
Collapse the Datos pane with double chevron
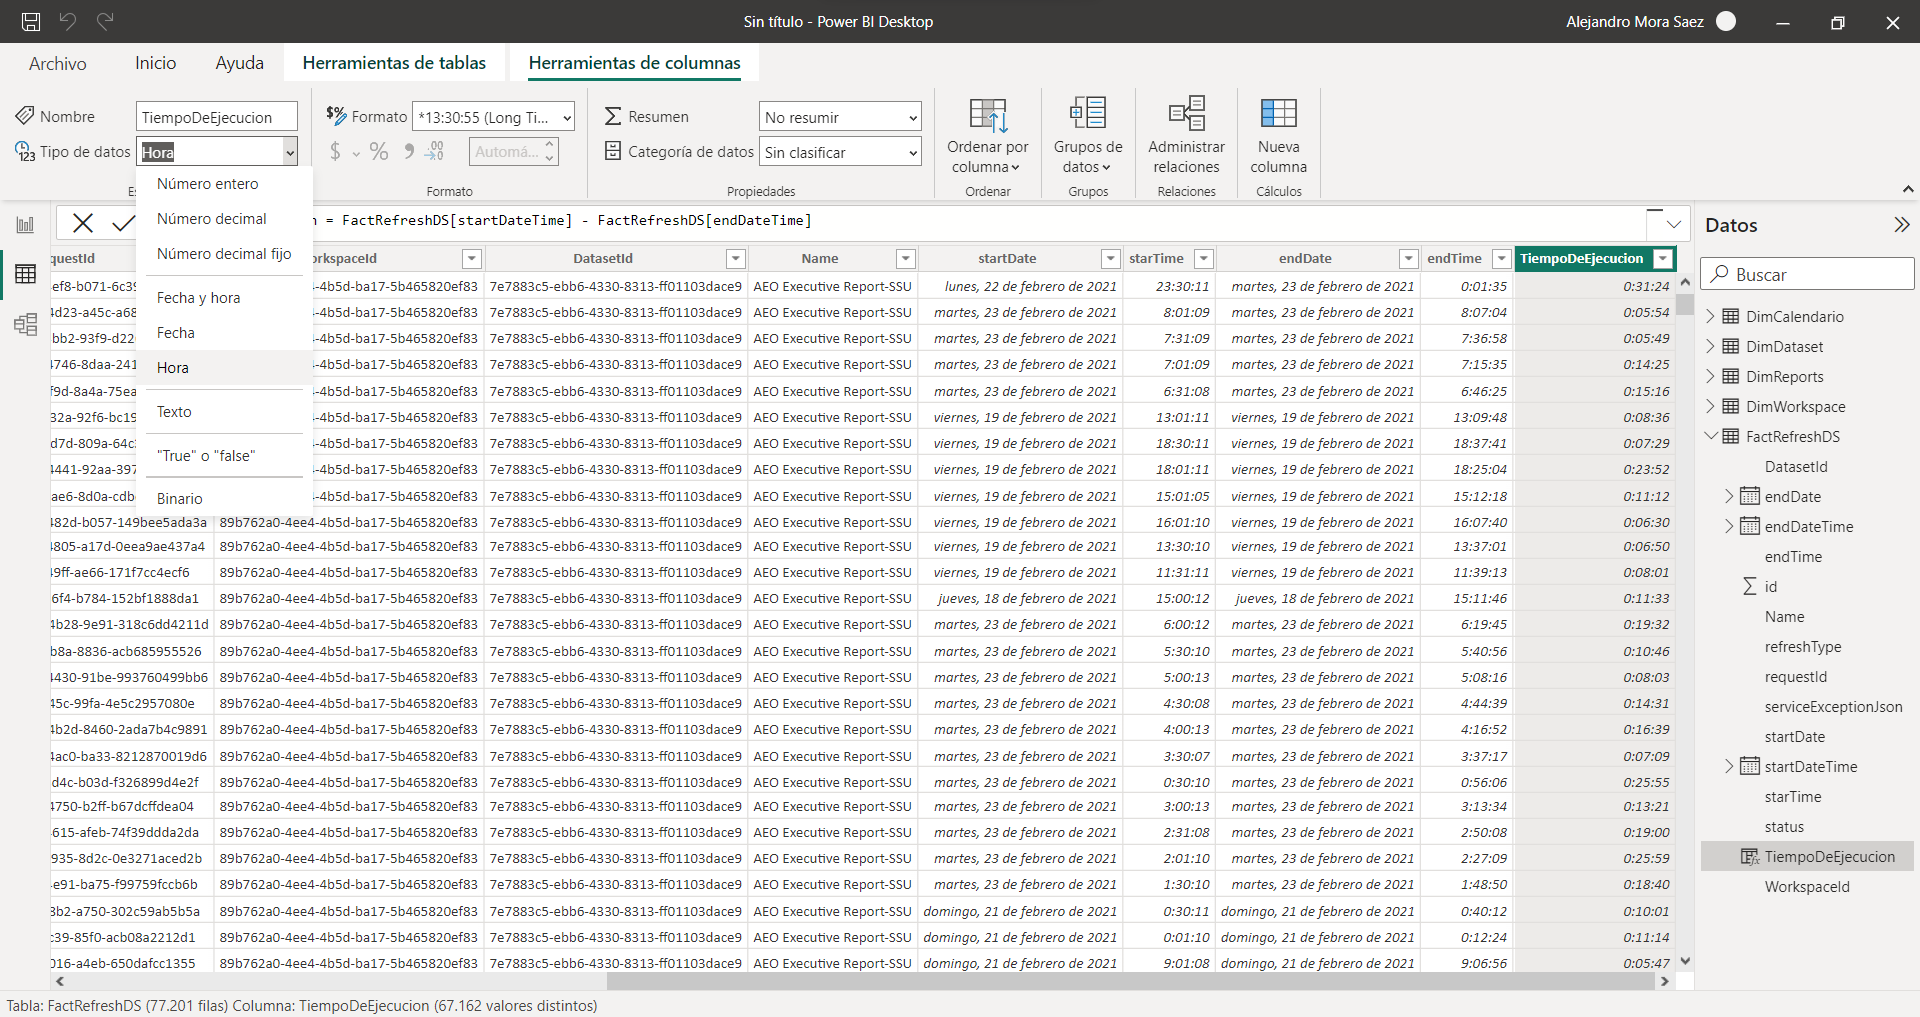click(1901, 225)
